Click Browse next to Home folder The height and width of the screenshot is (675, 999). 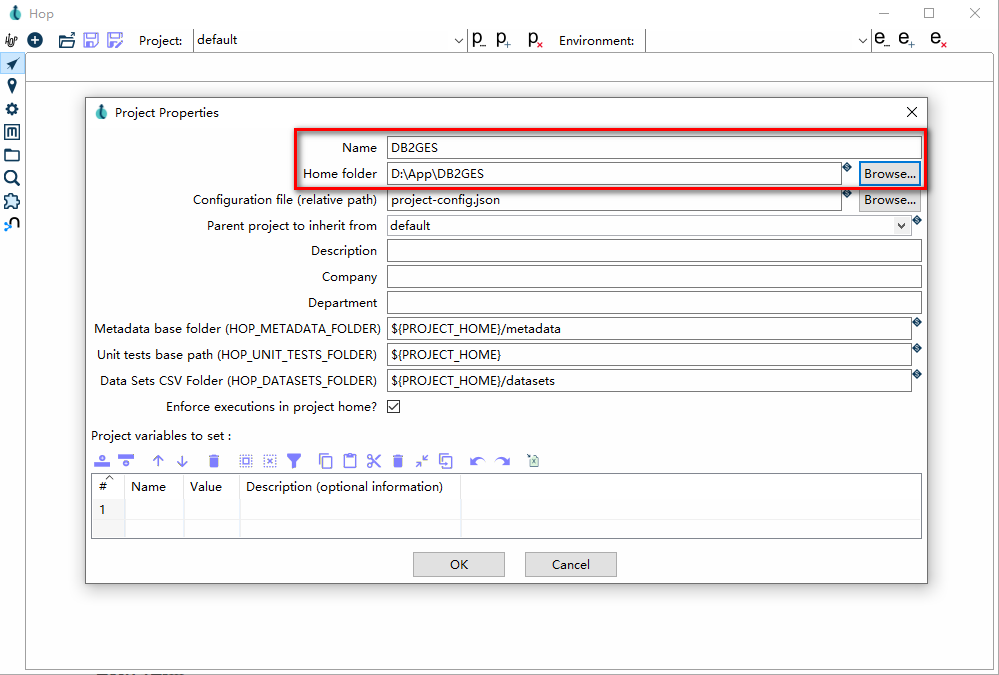pos(889,173)
